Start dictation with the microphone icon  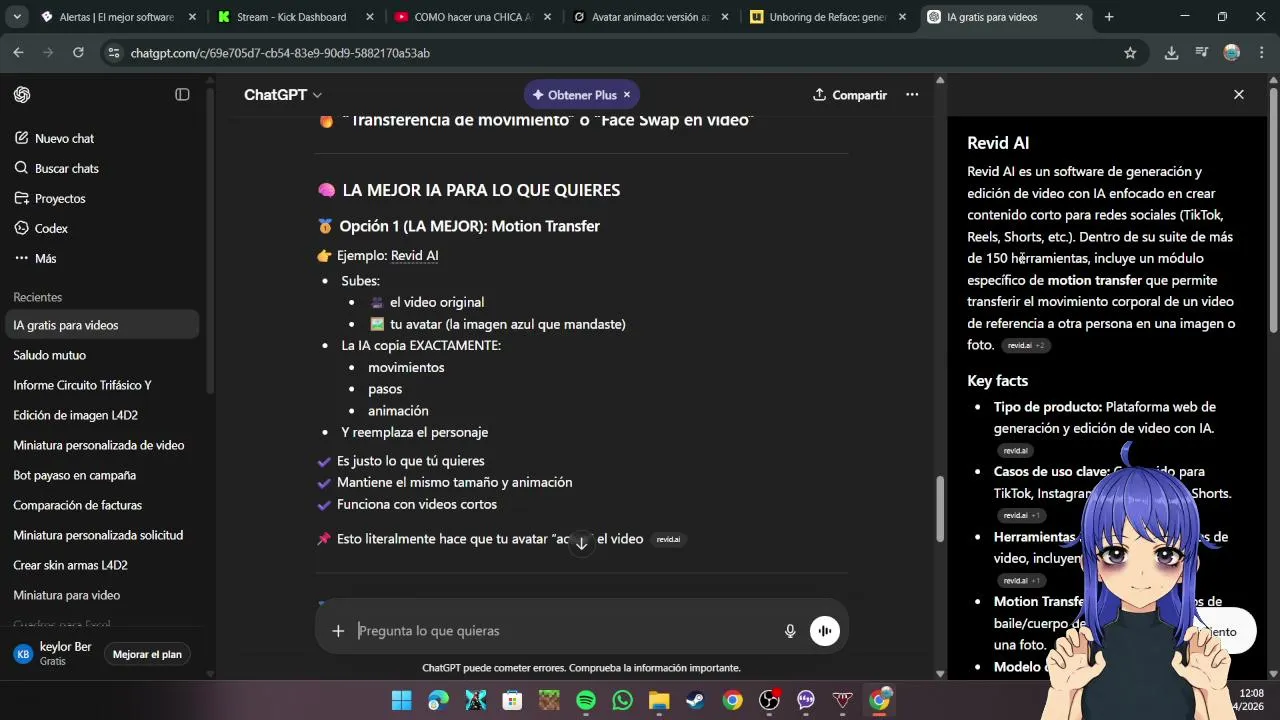click(790, 631)
